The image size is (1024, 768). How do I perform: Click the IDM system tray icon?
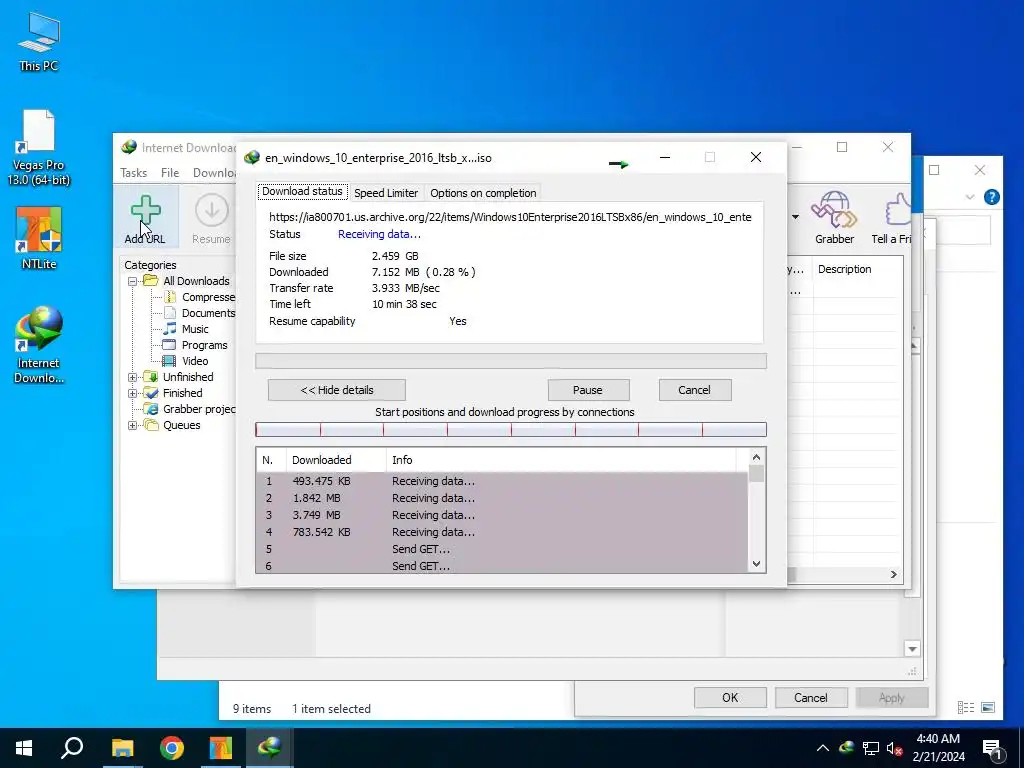coord(847,748)
